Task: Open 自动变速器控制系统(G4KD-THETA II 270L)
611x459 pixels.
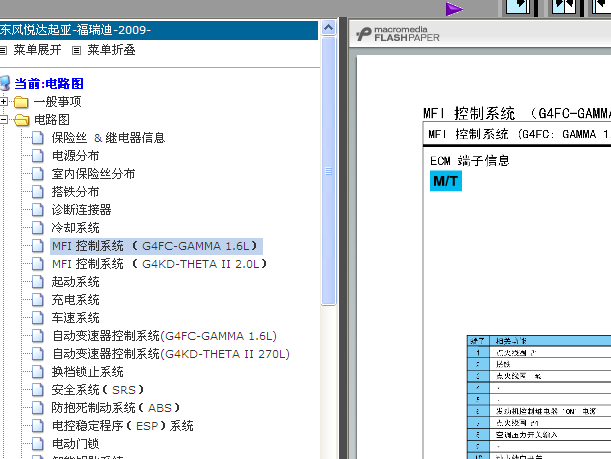Action: tap(171, 354)
